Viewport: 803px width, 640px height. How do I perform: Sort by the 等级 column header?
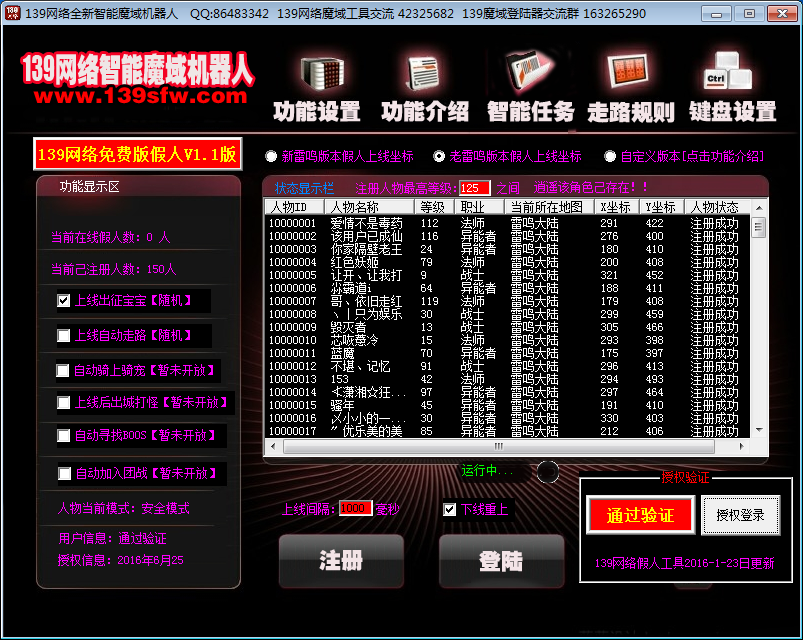point(435,207)
